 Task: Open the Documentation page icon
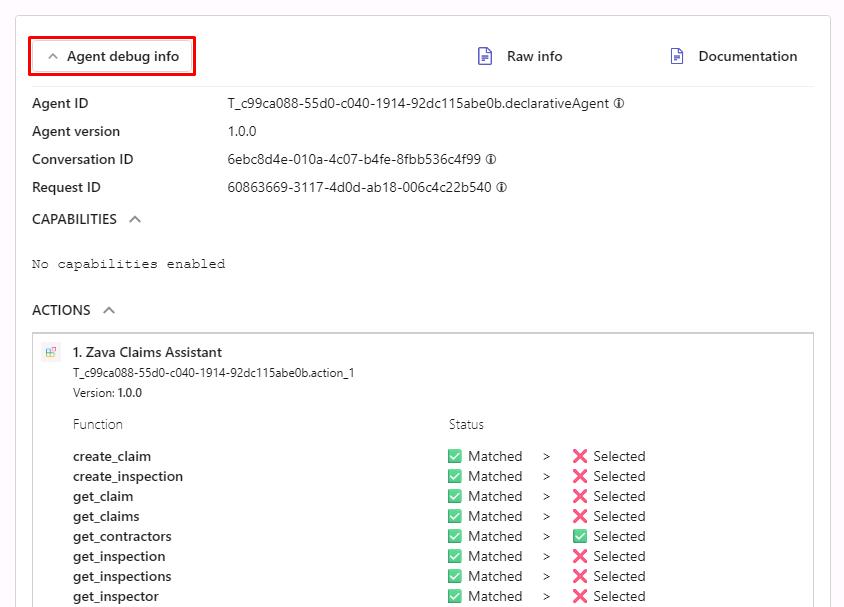pos(677,56)
